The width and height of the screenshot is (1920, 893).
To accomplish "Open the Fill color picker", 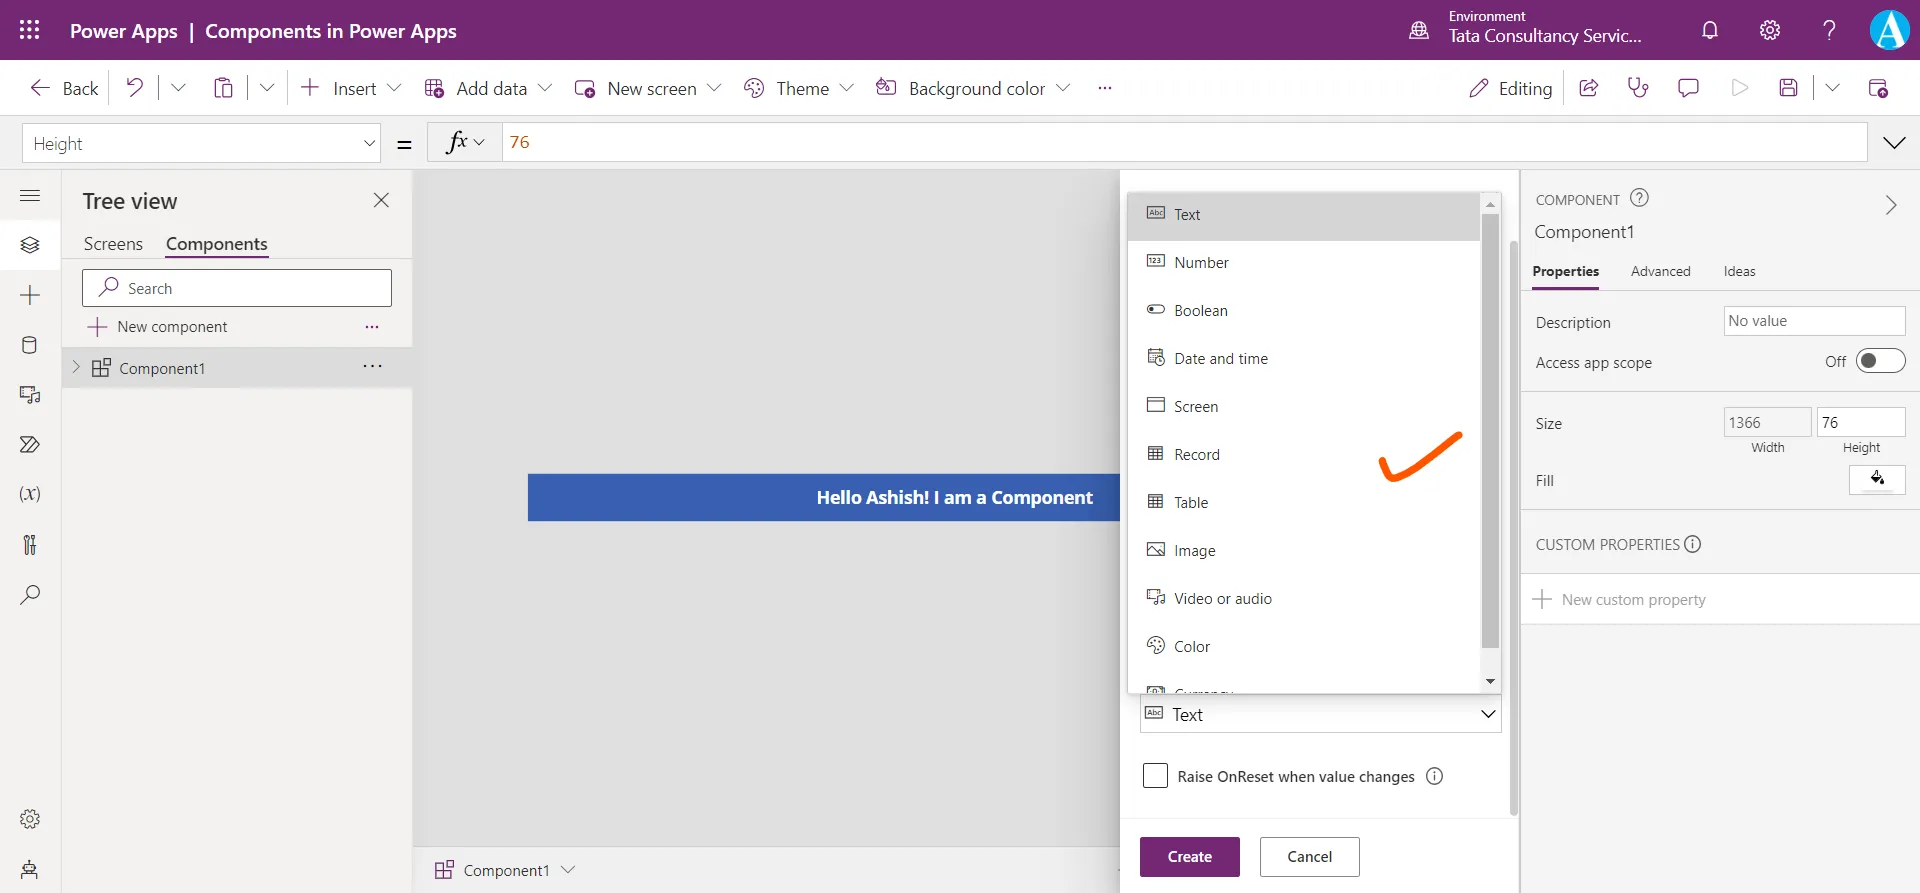I will point(1877,480).
